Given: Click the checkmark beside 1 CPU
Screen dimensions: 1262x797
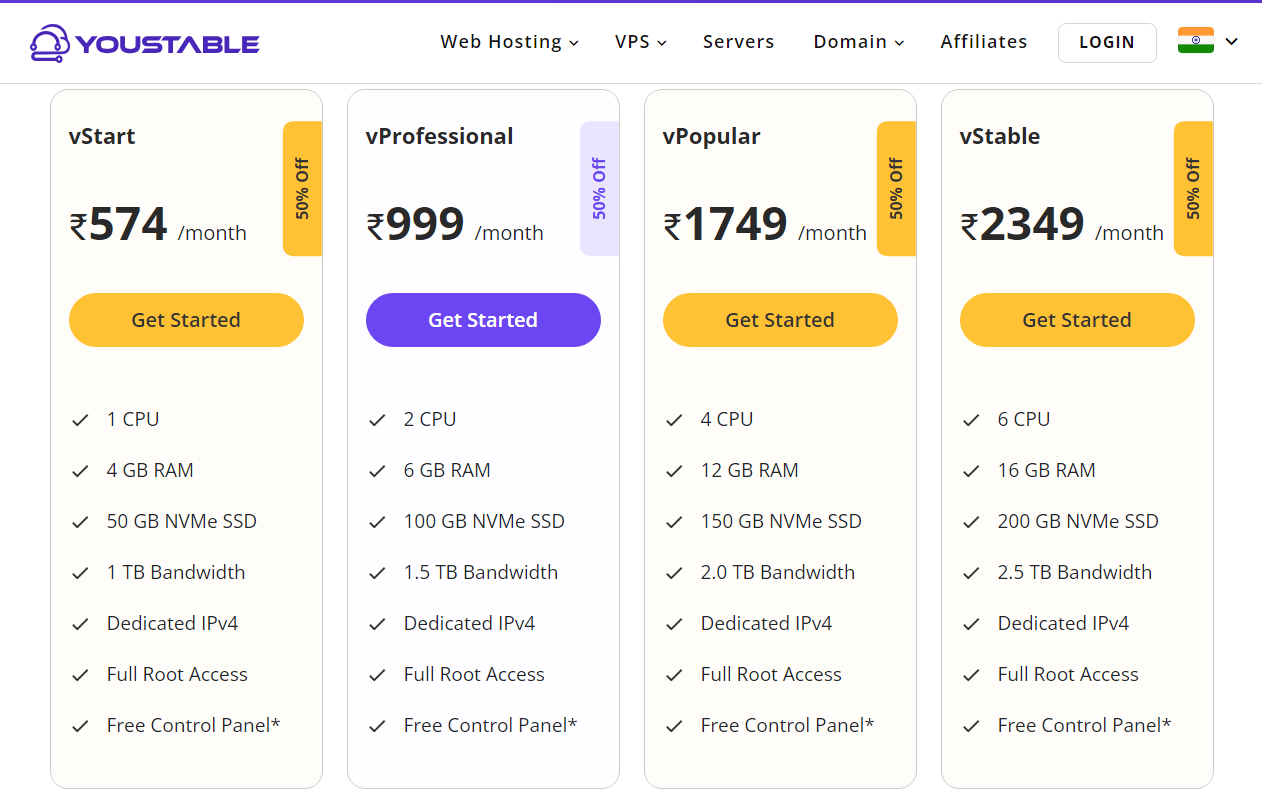Looking at the screenshot, I should (80, 420).
